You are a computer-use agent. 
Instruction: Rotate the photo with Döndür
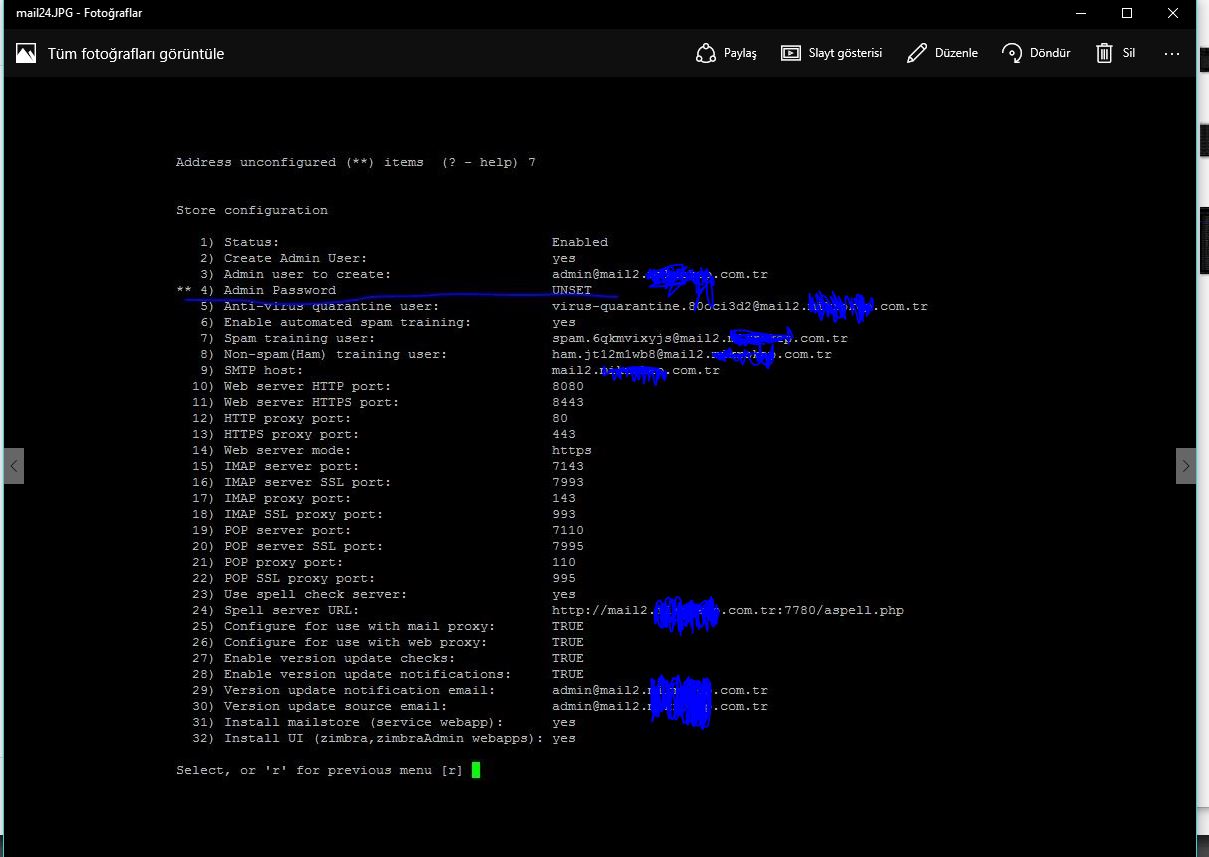pyautogui.click(x=1036, y=53)
